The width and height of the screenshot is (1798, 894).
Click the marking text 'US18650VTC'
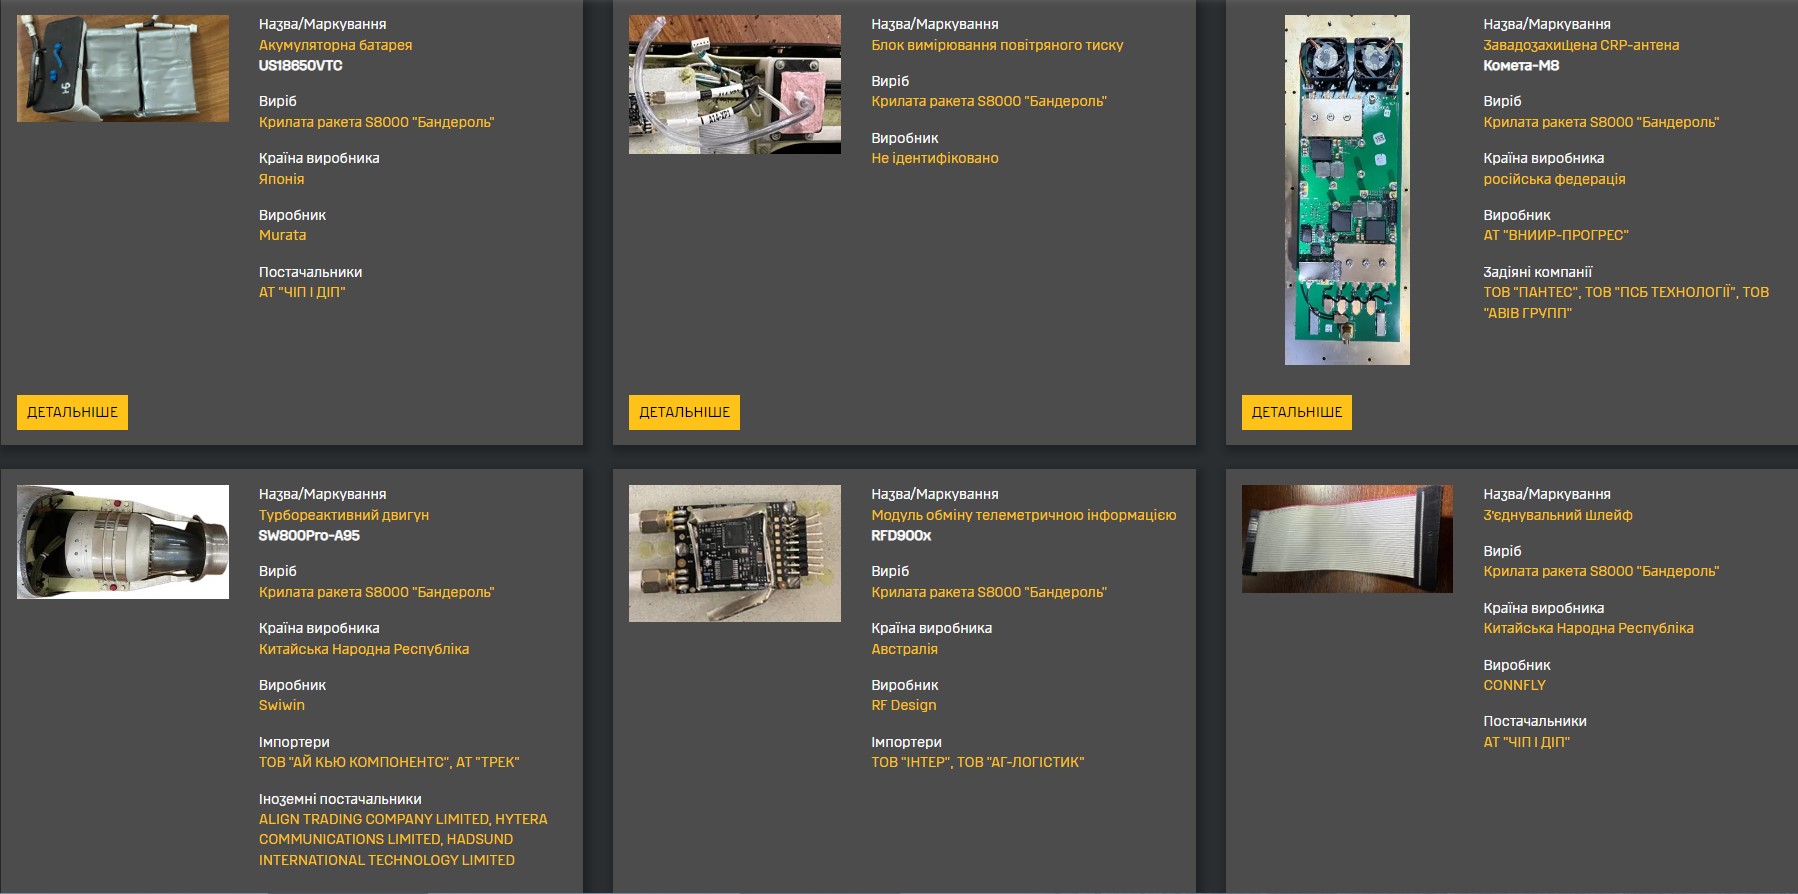[300, 65]
